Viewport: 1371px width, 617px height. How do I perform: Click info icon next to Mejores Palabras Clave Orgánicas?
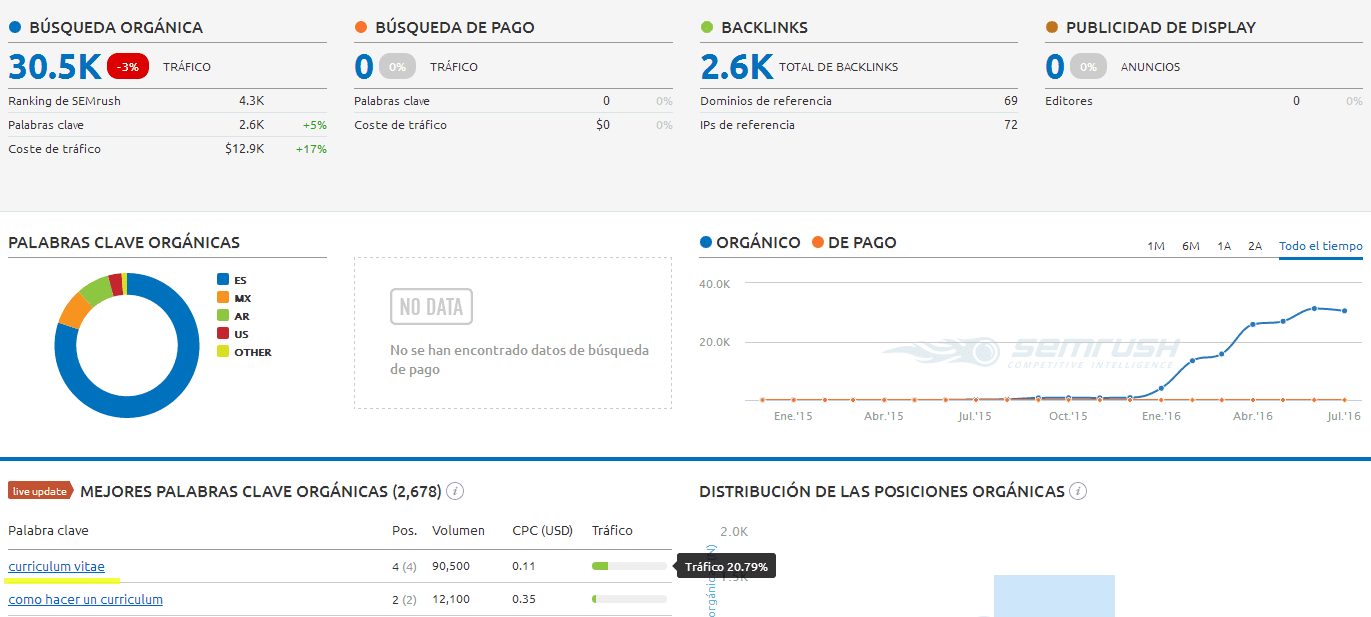(x=455, y=491)
